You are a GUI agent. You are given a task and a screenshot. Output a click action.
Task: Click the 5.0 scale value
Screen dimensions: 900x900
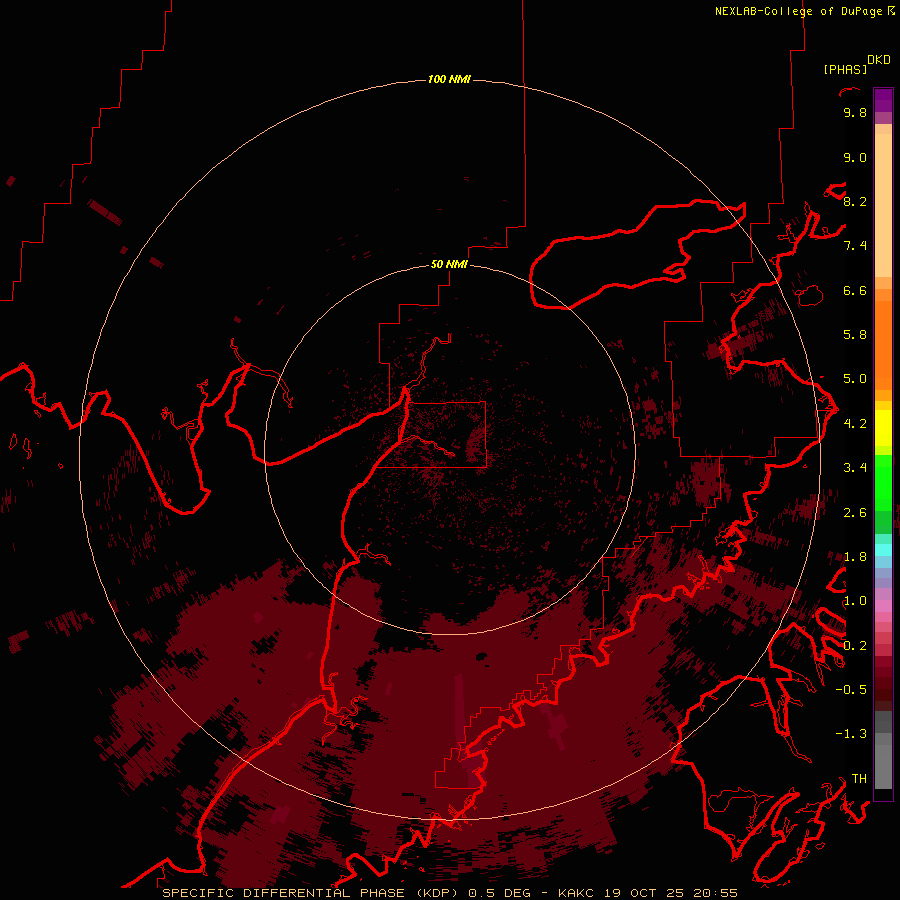tap(855, 379)
